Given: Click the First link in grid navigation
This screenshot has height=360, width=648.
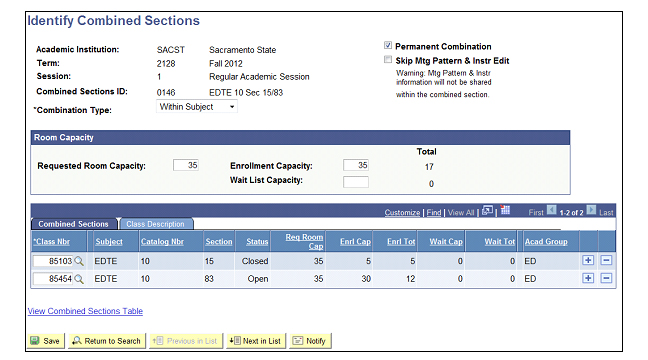Looking at the screenshot, I should [536, 212].
